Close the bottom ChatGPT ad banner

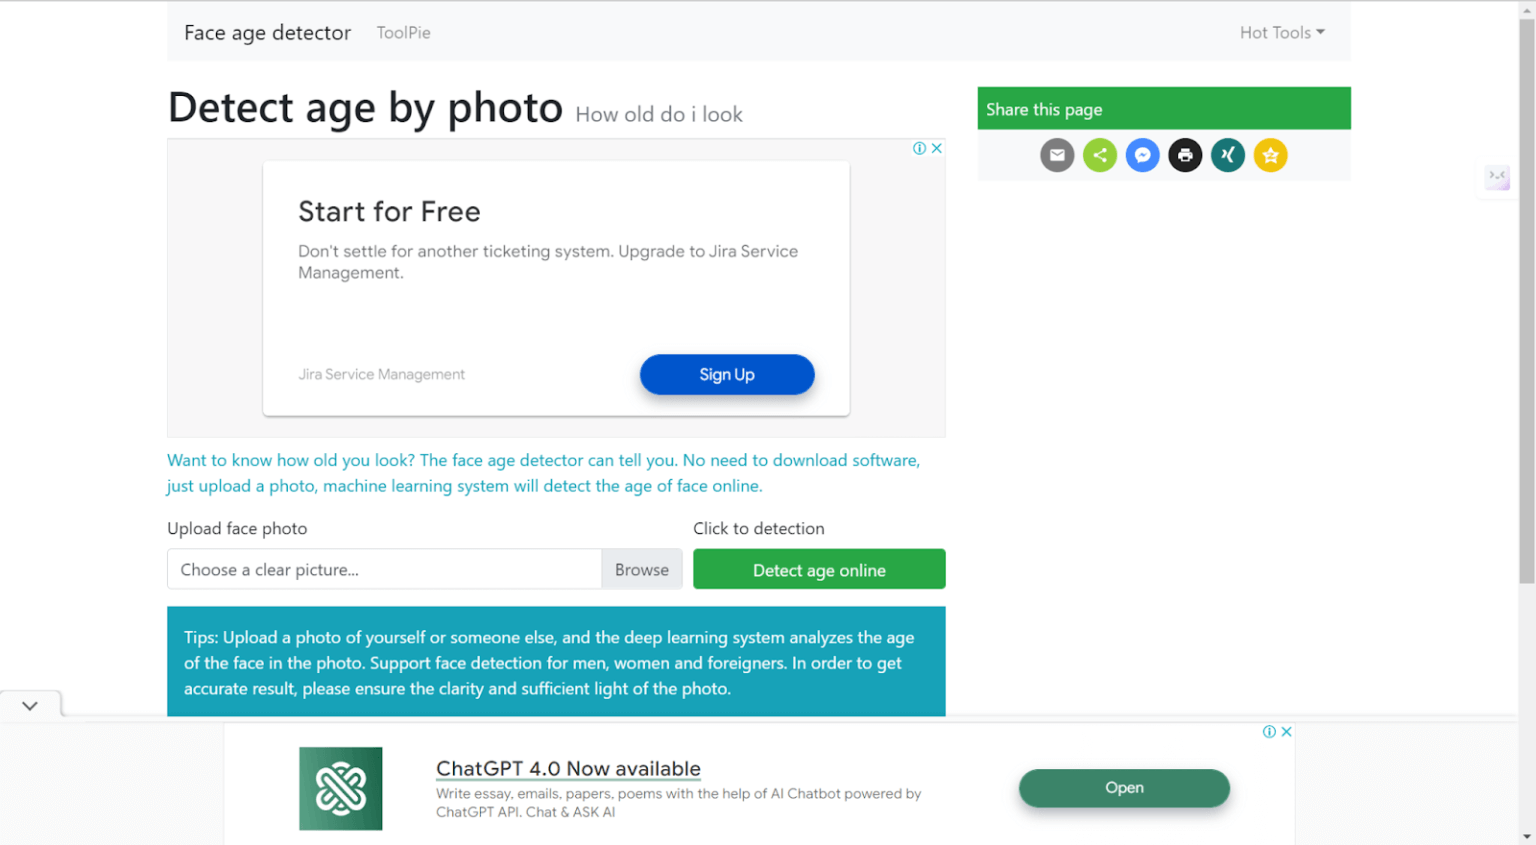click(x=1287, y=732)
